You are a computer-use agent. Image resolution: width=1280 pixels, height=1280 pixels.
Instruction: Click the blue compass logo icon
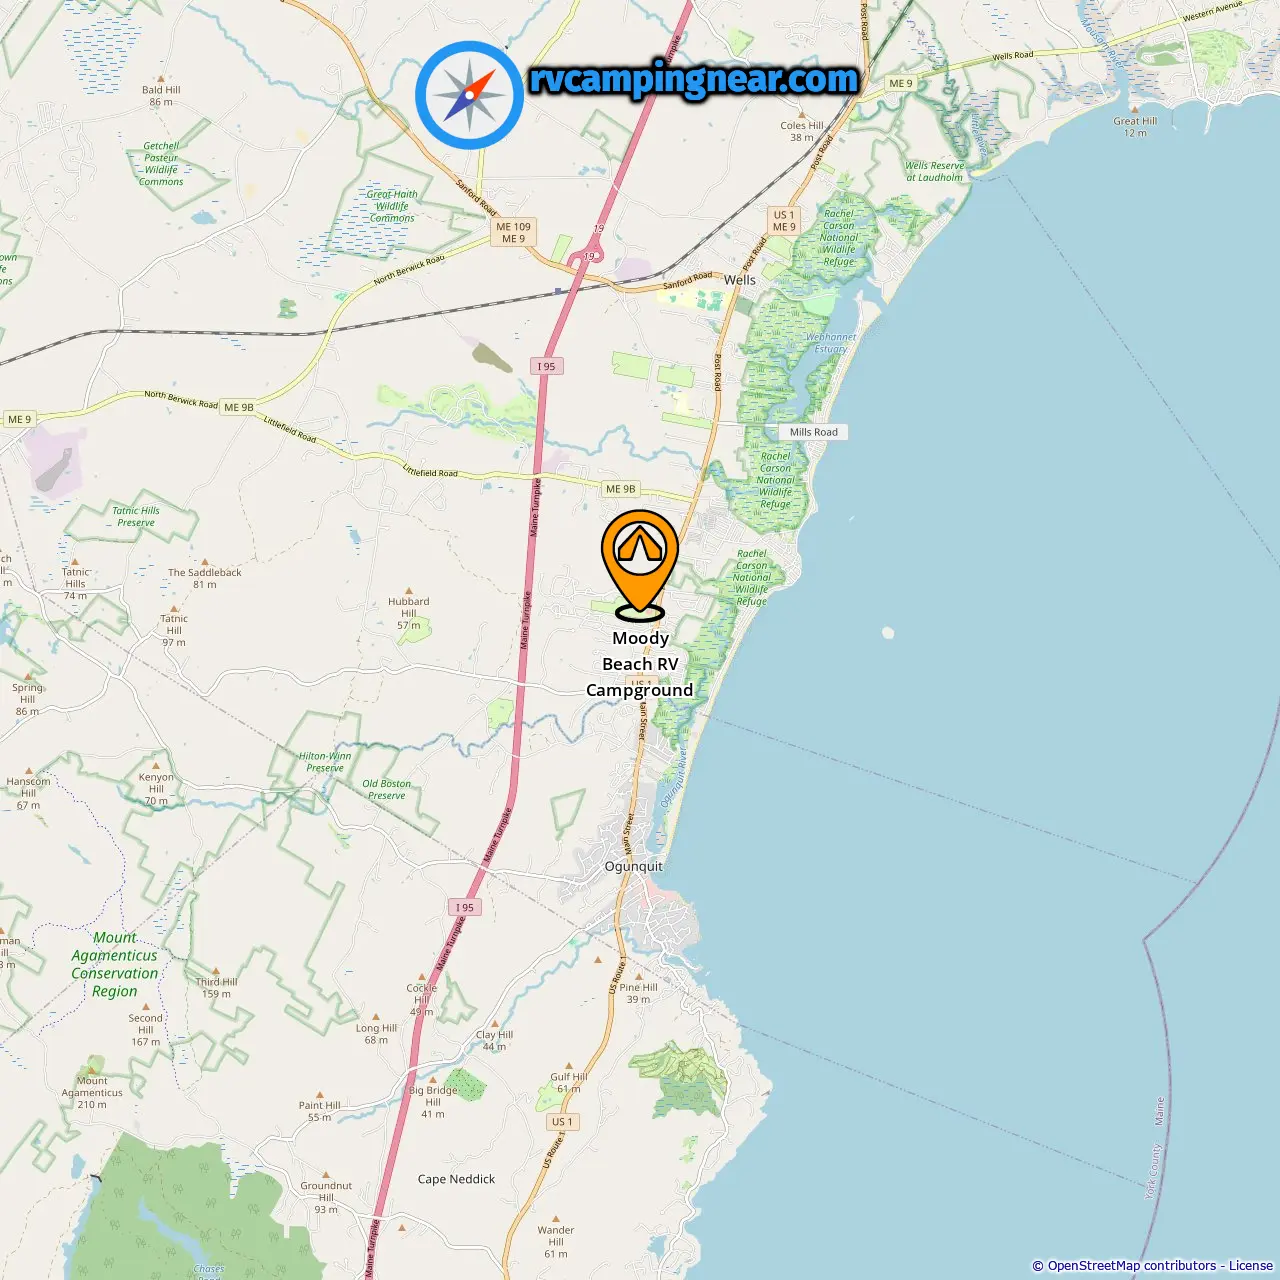469,95
